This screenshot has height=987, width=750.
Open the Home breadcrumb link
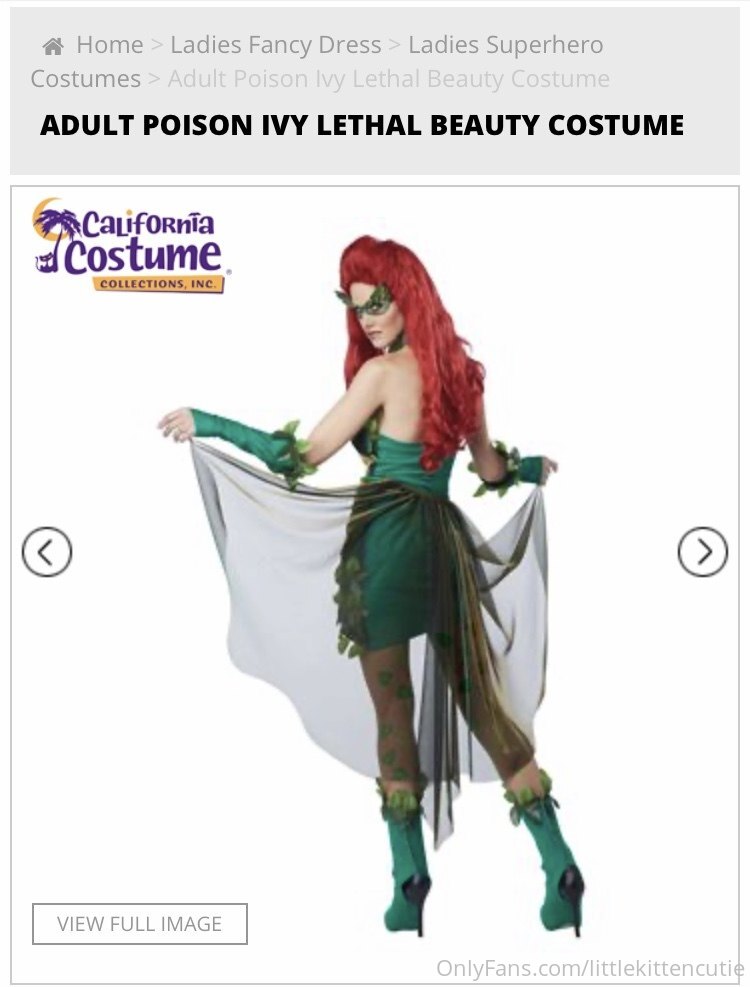point(110,45)
